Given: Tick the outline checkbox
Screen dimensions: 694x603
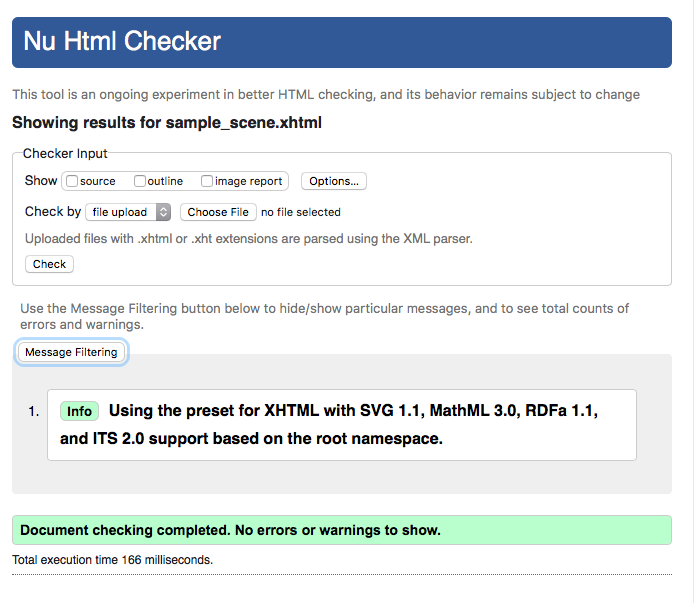Looking at the screenshot, I should tap(140, 181).
